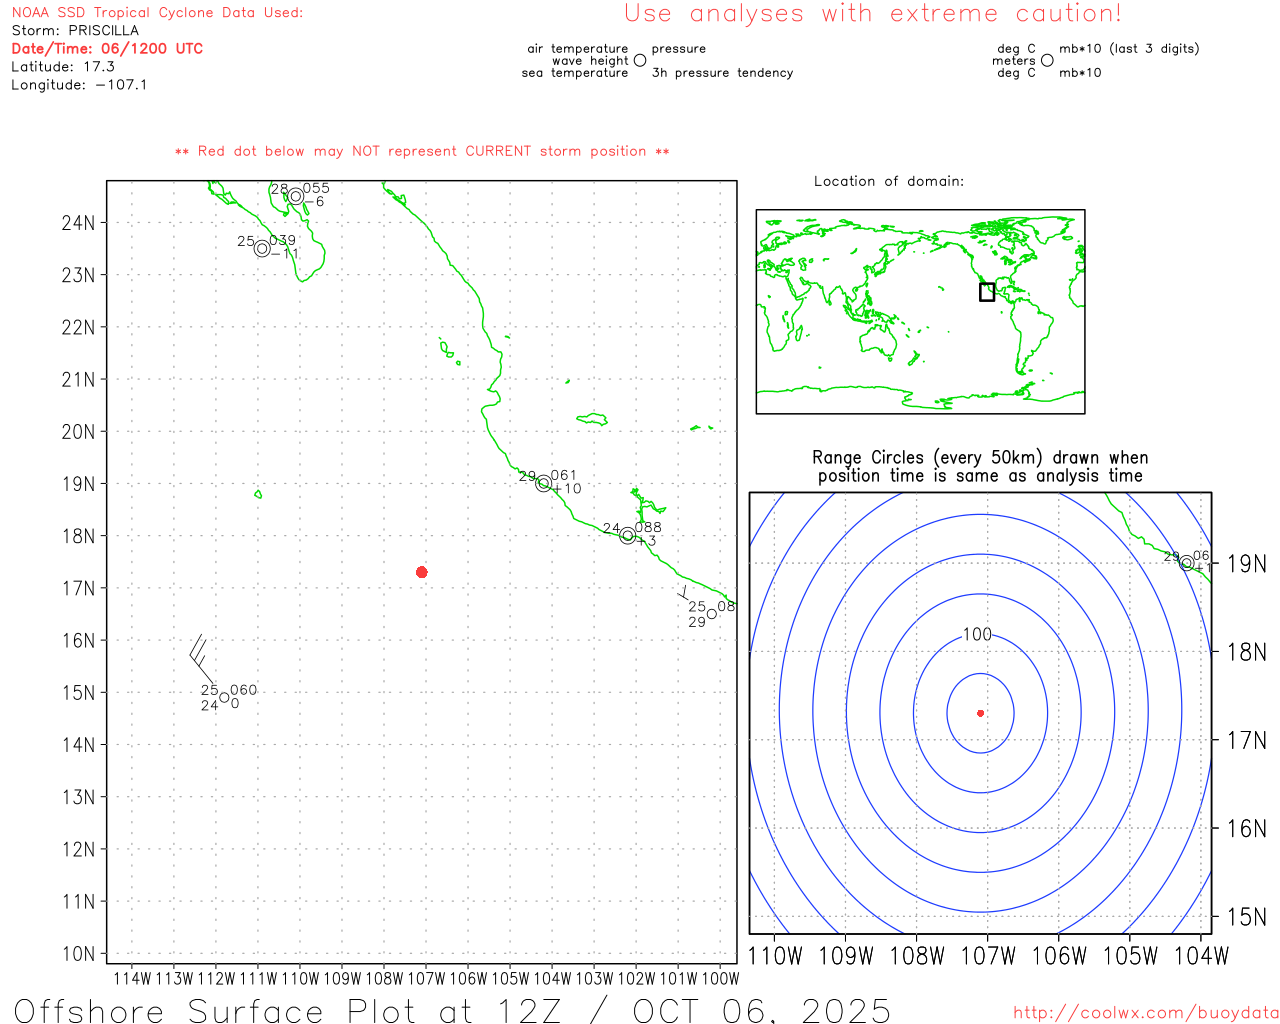Open the world map domain locator thumbnail
Image resolution: width=1280 pixels, height=1024 pixels.
tap(920, 311)
